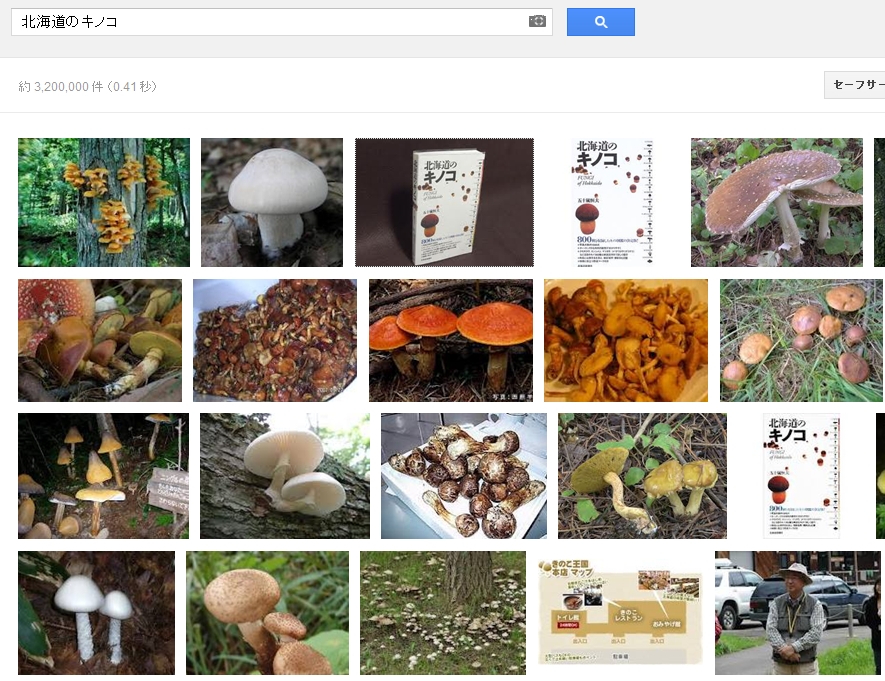Click the search box containing 北海道のキノコ

(268, 21)
